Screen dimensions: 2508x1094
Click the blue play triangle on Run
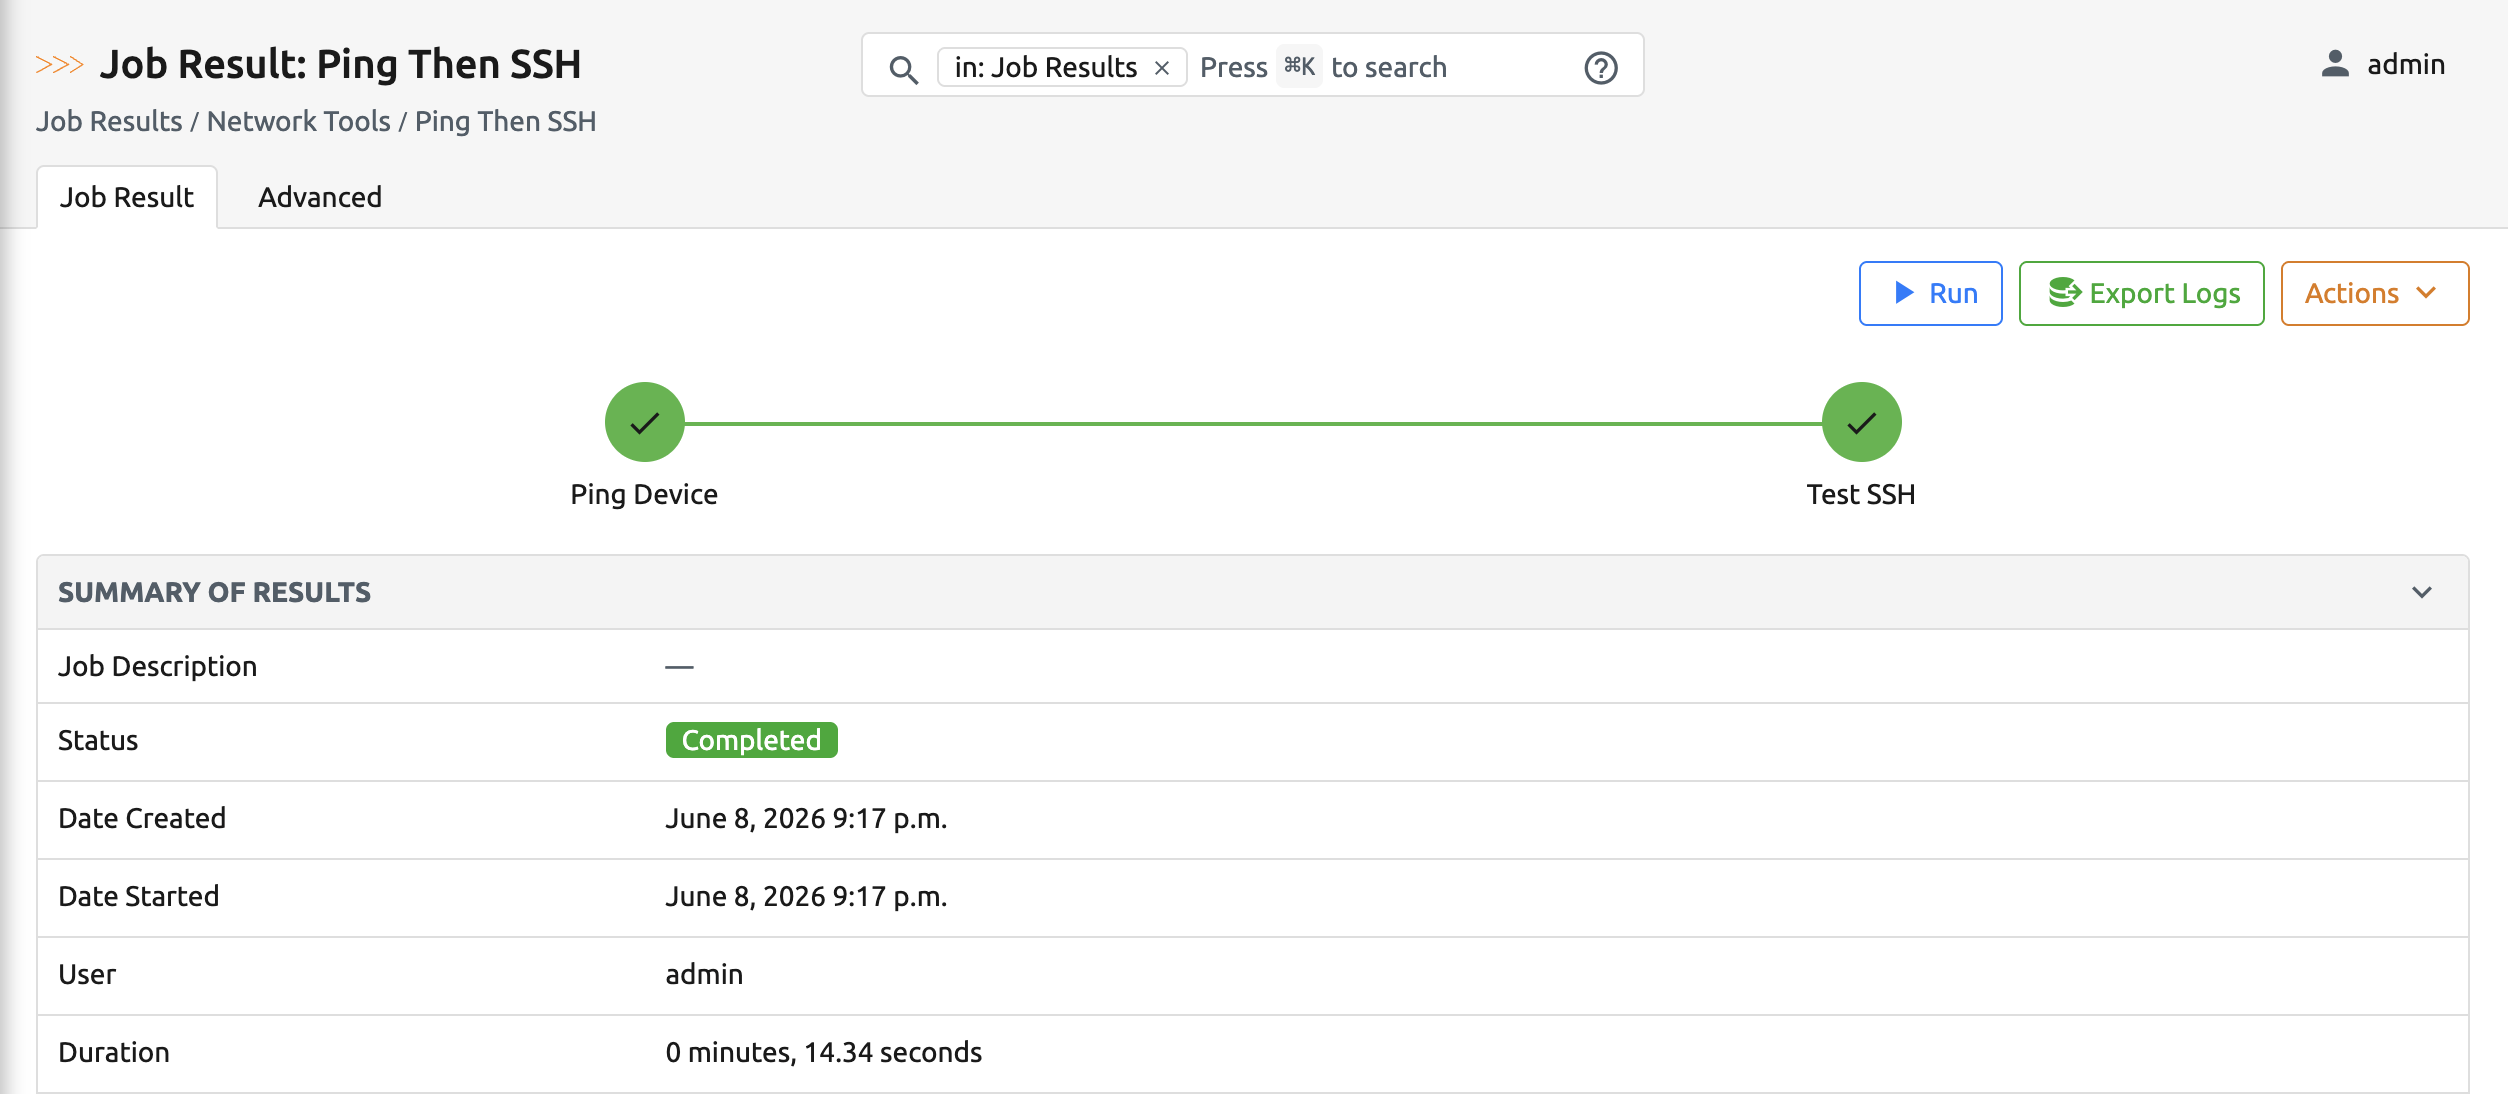(1904, 292)
